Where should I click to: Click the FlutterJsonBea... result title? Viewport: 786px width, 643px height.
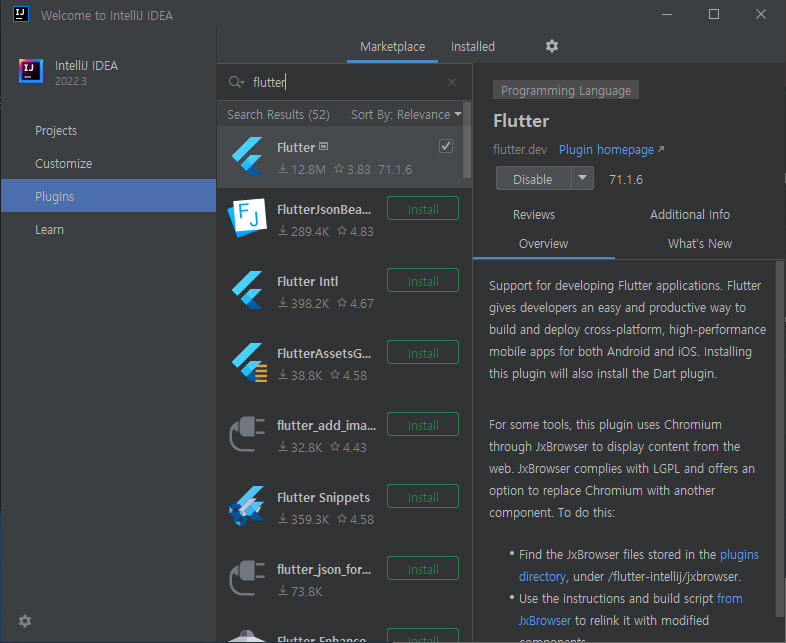point(324,209)
